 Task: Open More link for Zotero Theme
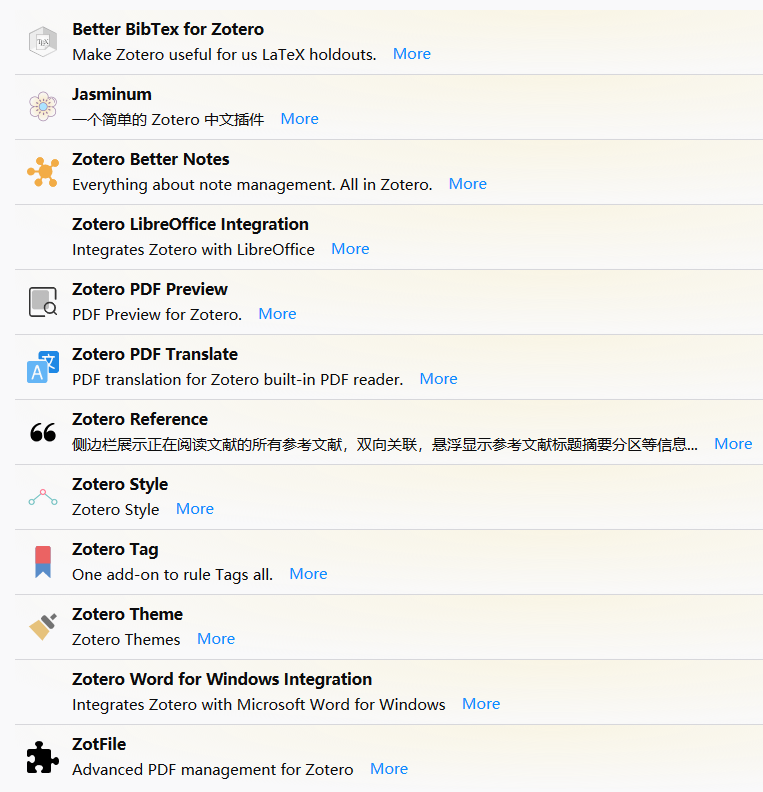(216, 639)
